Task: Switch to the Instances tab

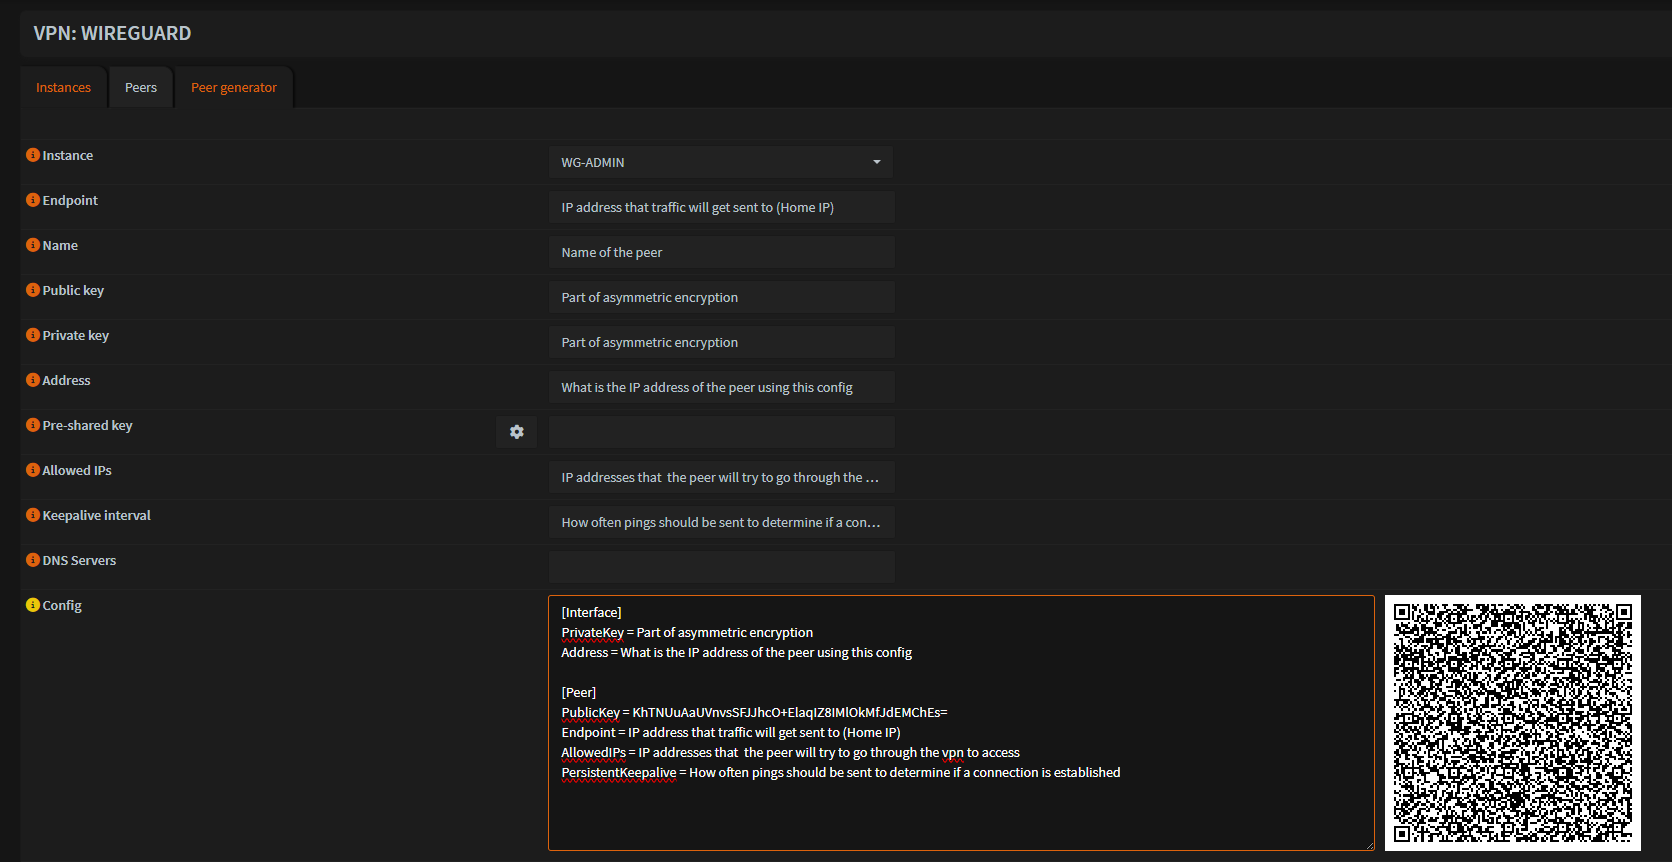Action: pyautogui.click(x=63, y=88)
